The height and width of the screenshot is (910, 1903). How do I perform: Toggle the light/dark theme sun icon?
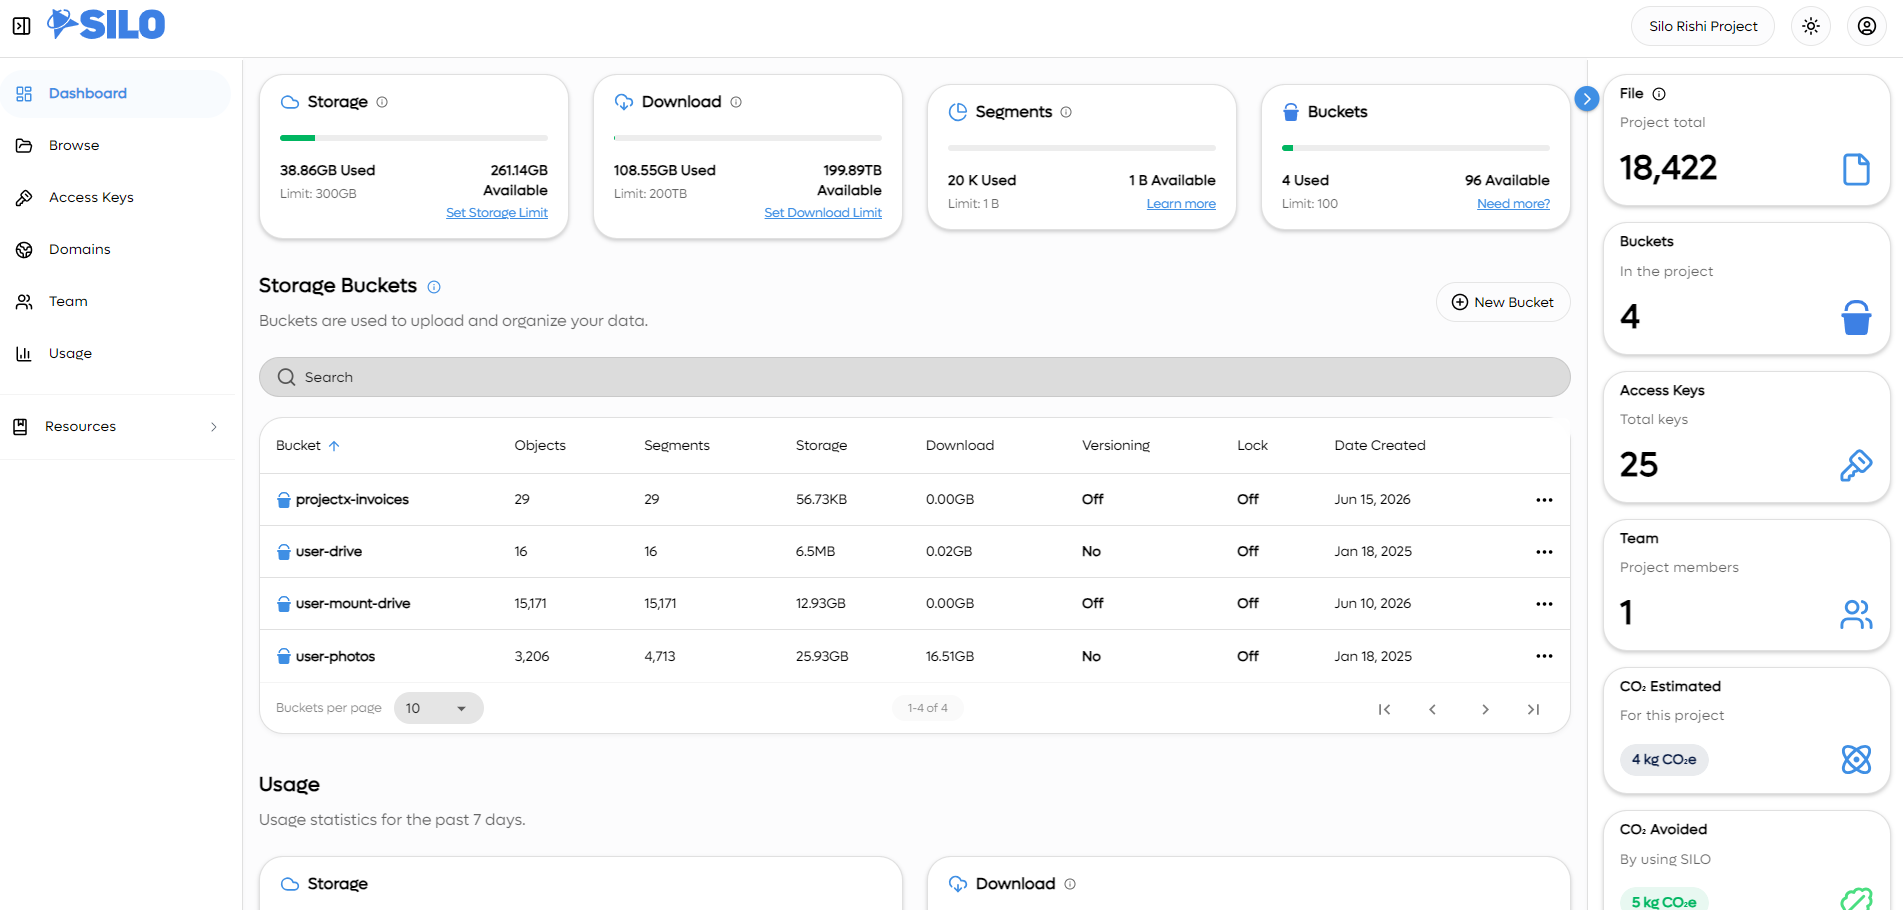(x=1811, y=26)
